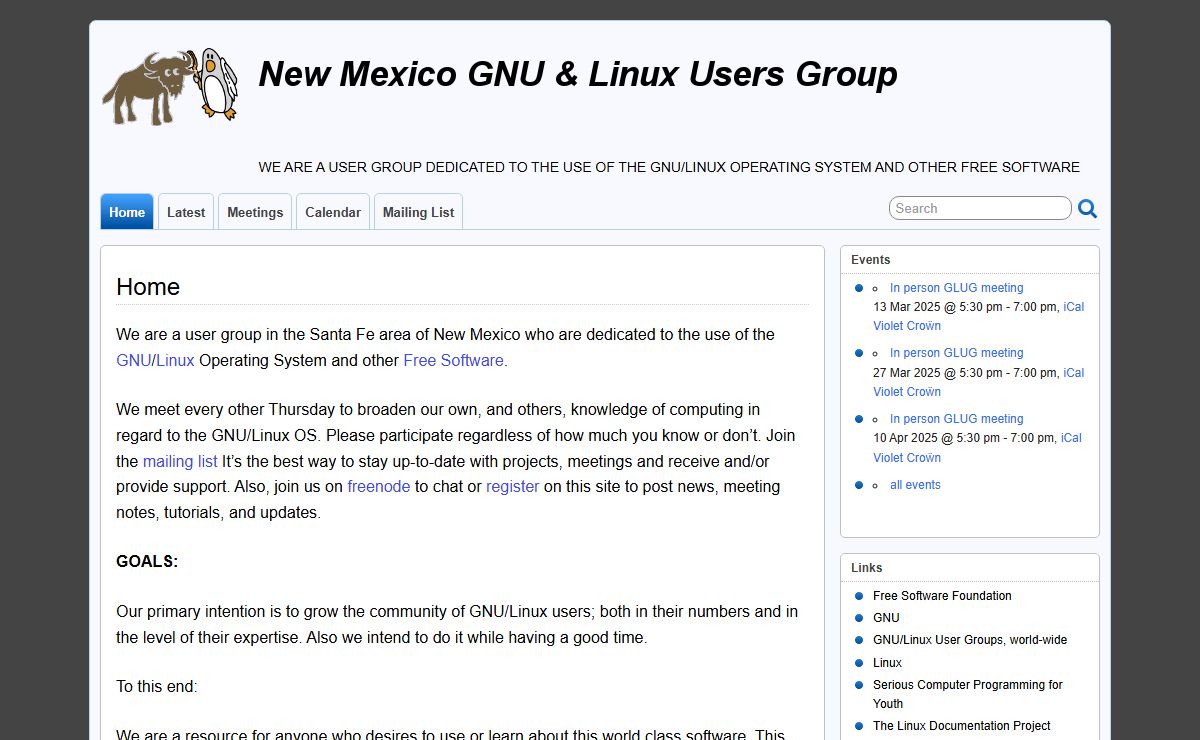Click the Home page heading
Screen dimensions: 1200x740
[x=148, y=287]
